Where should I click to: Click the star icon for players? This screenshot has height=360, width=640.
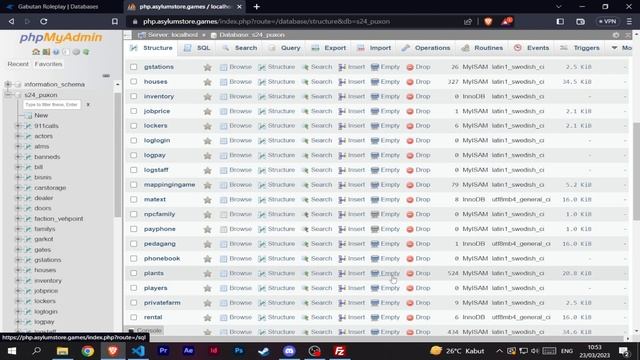[x=207, y=288]
